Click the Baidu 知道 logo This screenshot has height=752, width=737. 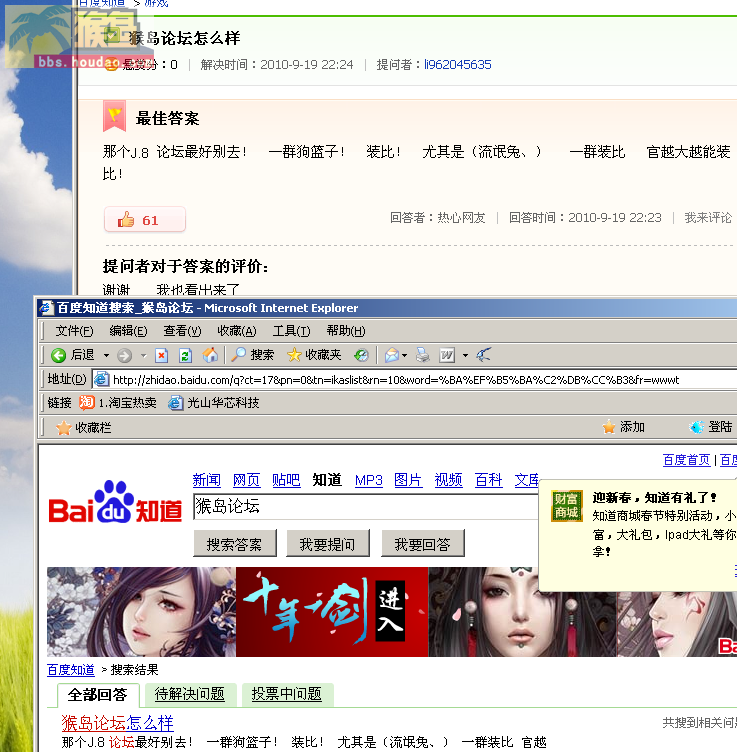116,502
